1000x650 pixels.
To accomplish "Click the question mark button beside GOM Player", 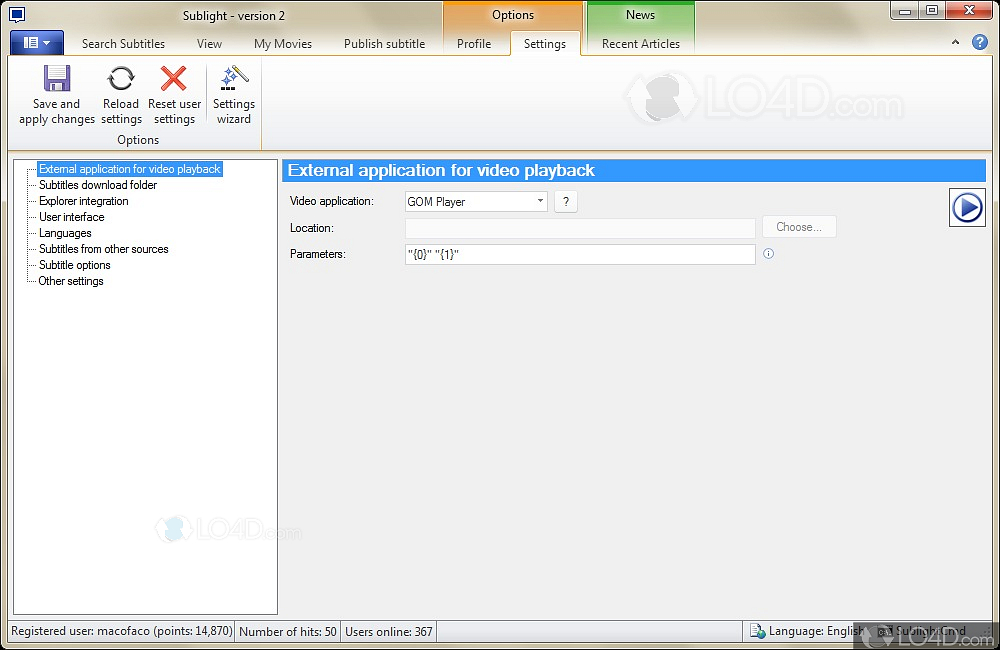I will pos(565,201).
